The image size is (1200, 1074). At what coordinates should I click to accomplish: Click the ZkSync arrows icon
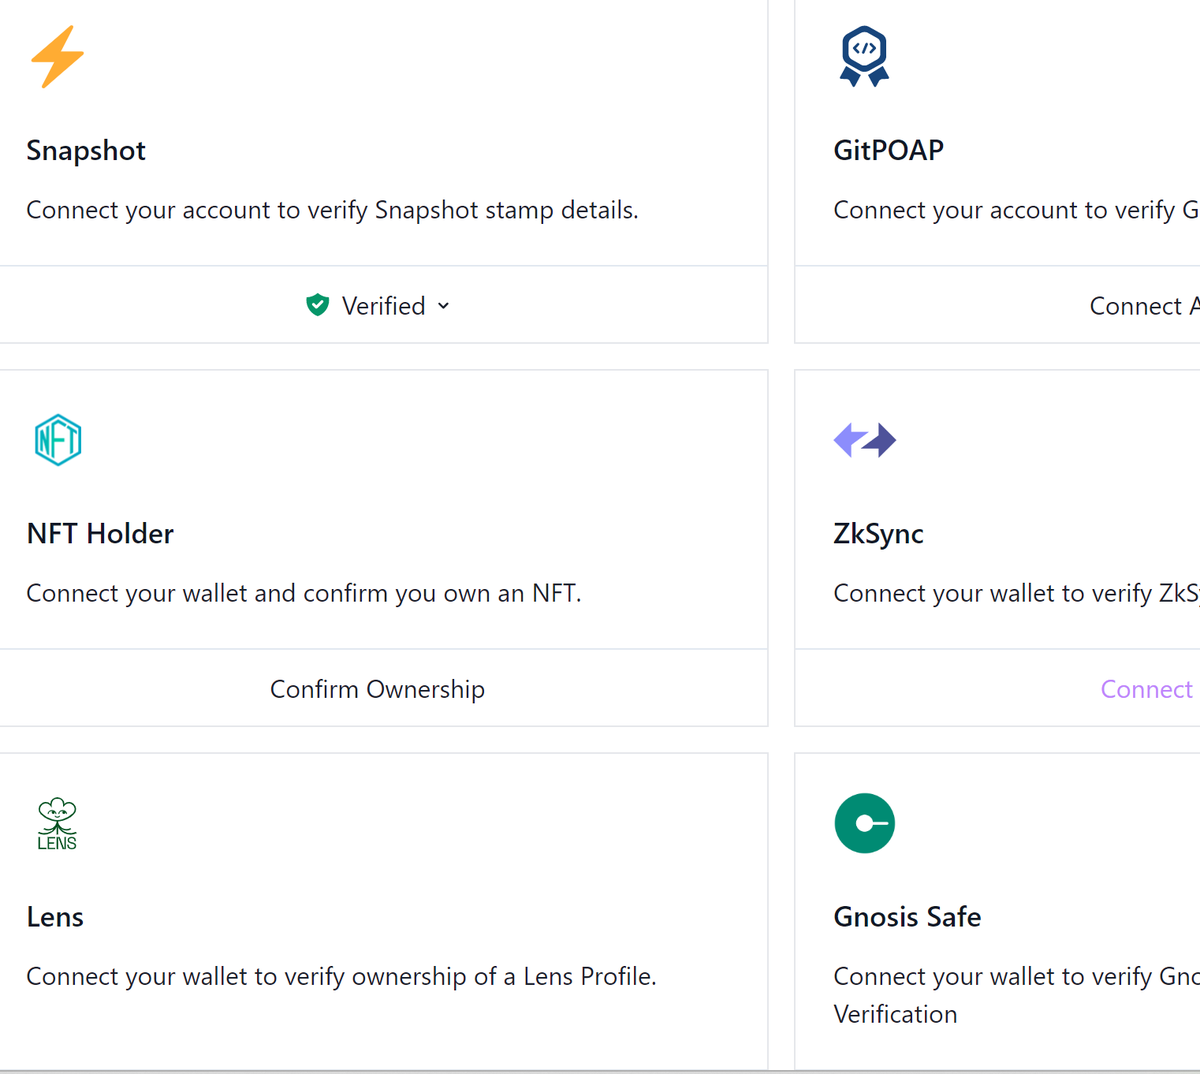865,440
